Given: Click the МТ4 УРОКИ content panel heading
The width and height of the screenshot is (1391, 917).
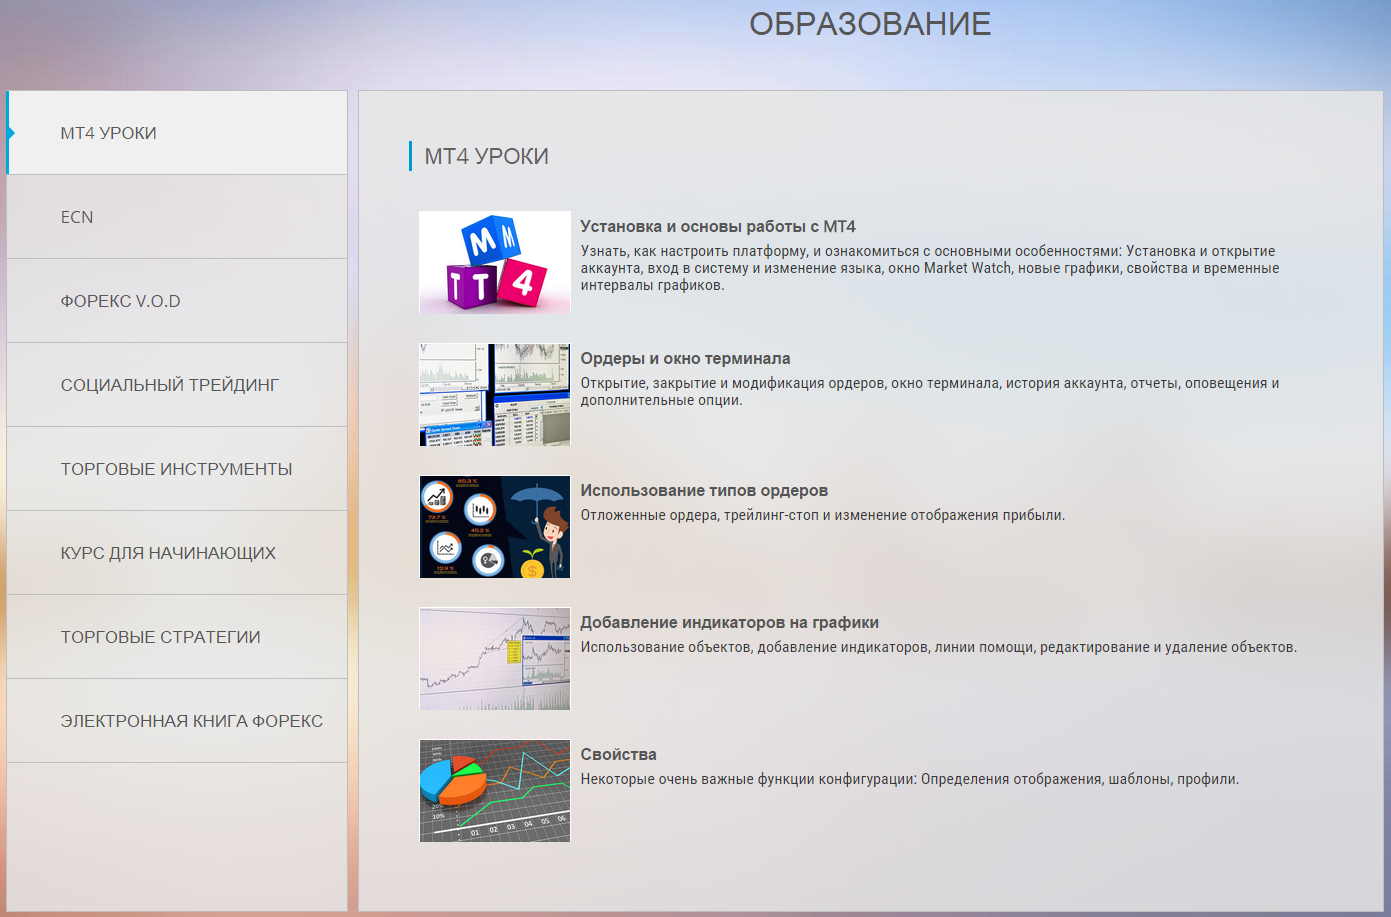Looking at the screenshot, I should pos(486,156).
